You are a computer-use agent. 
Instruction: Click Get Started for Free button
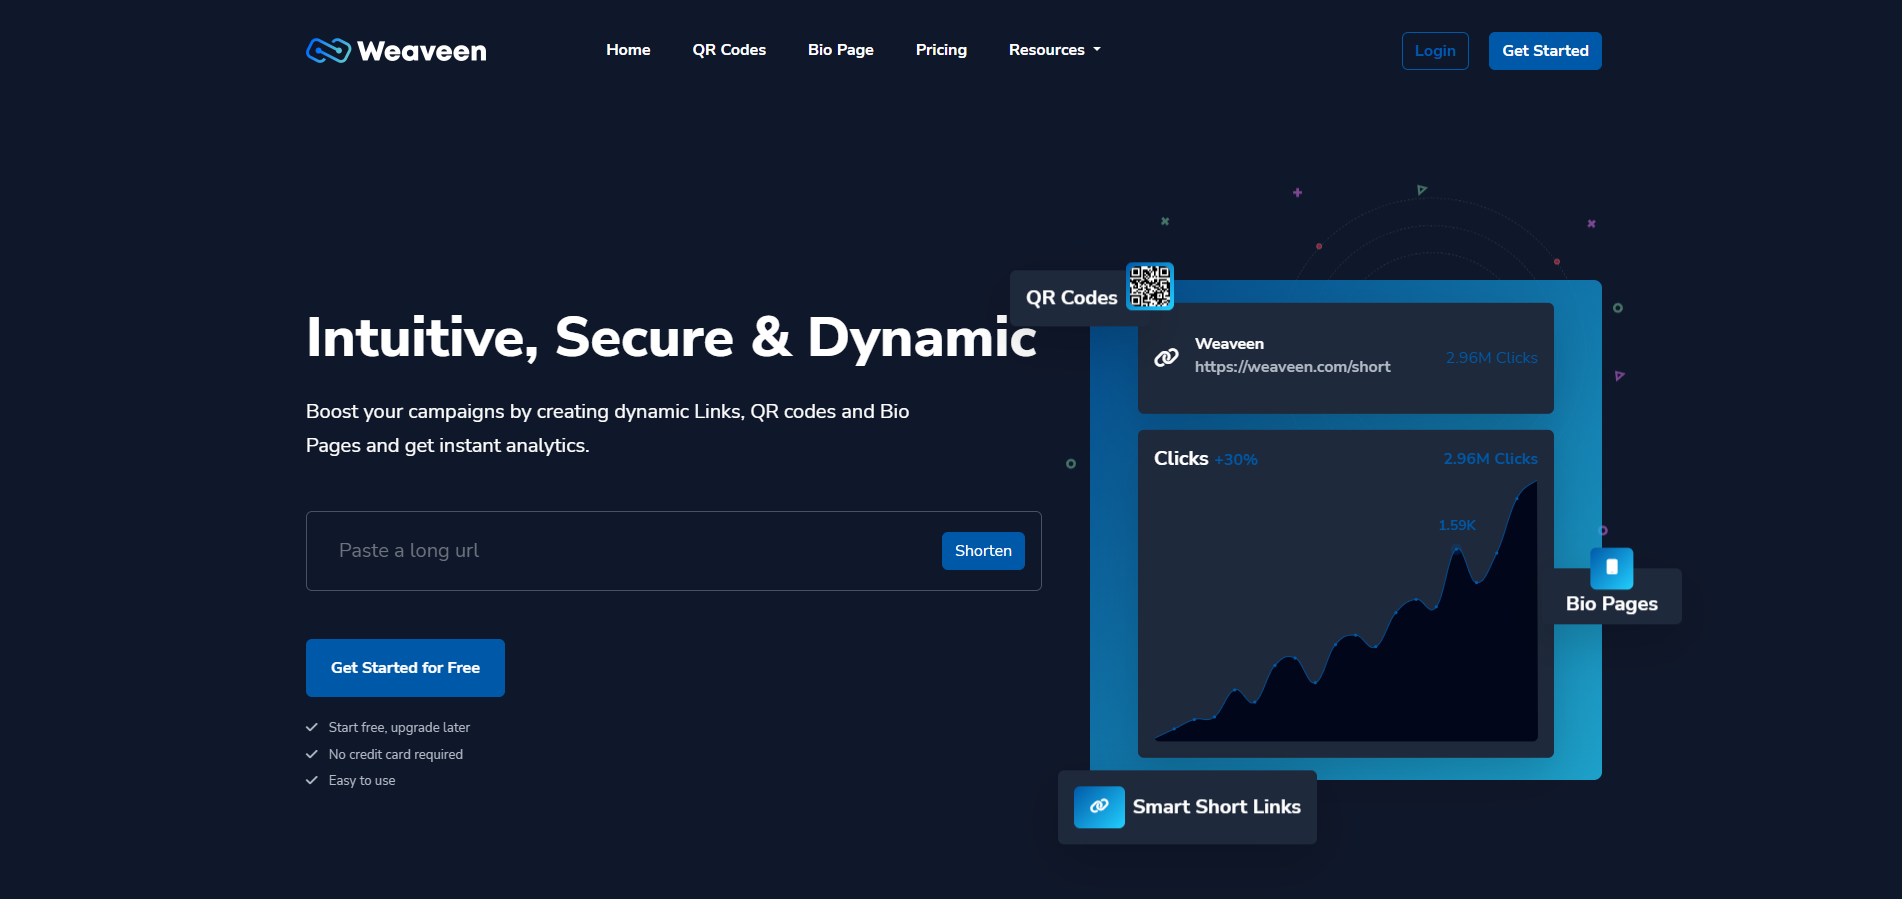pos(405,668)
